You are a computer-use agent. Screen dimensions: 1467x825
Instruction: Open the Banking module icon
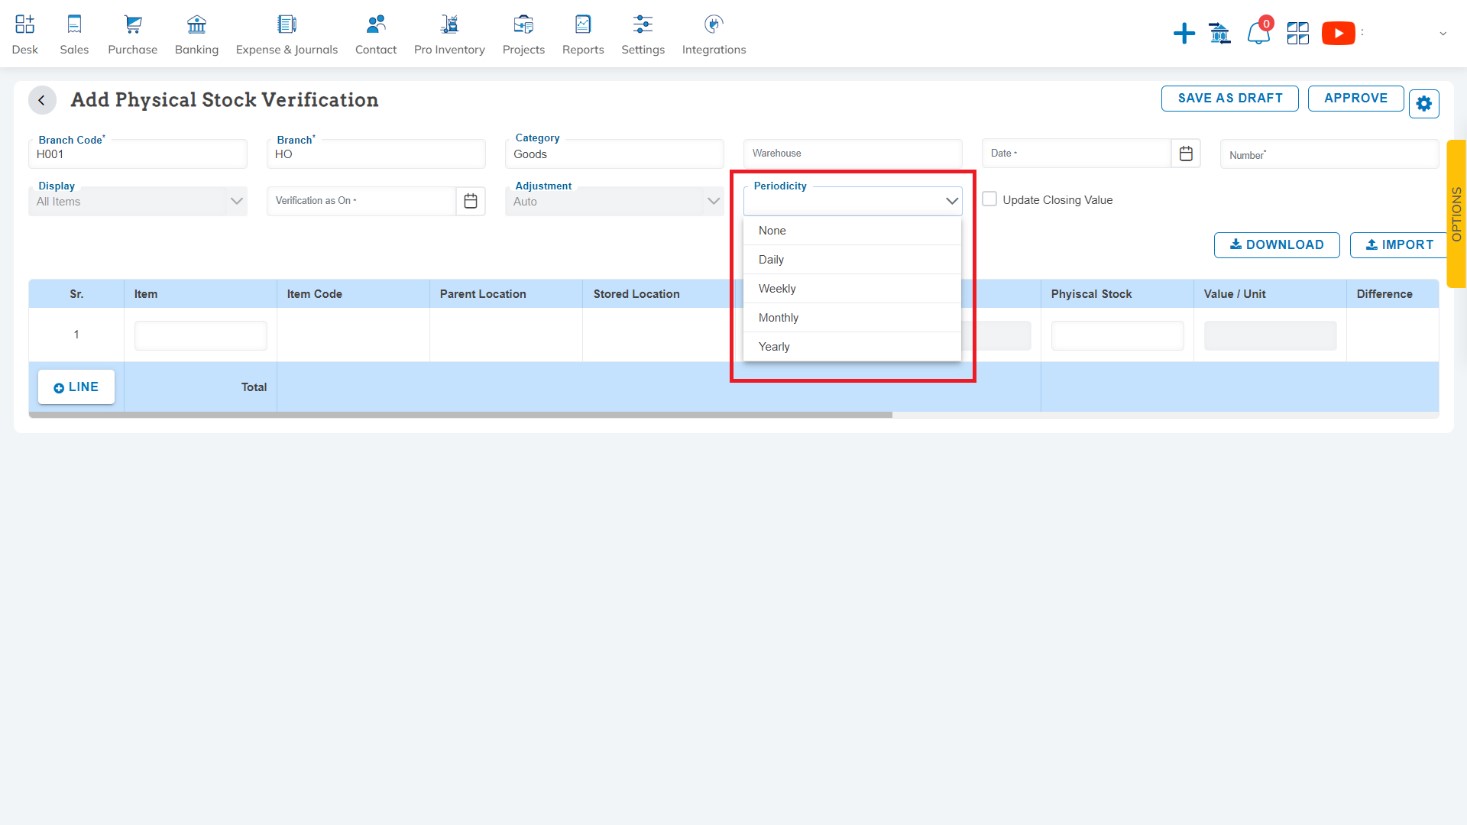pos(197,24)
